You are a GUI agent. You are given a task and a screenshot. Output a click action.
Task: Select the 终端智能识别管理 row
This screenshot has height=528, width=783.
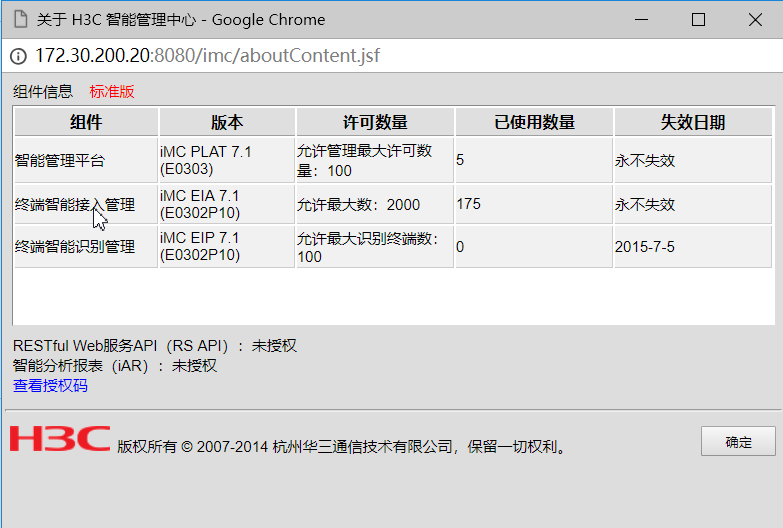coord(75,247)
